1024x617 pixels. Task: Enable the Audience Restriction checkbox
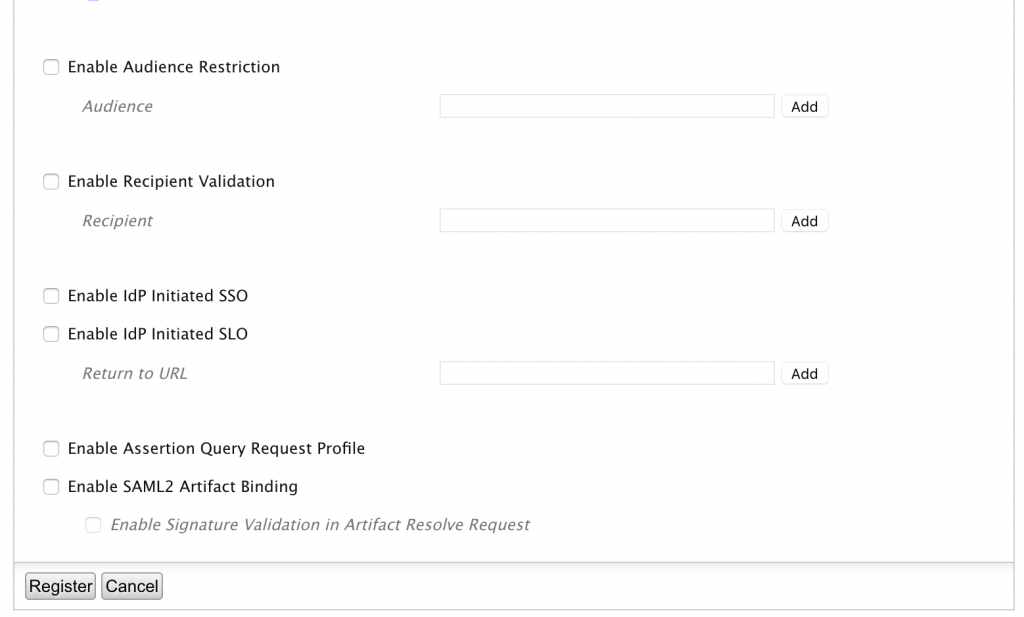point(51,68)
